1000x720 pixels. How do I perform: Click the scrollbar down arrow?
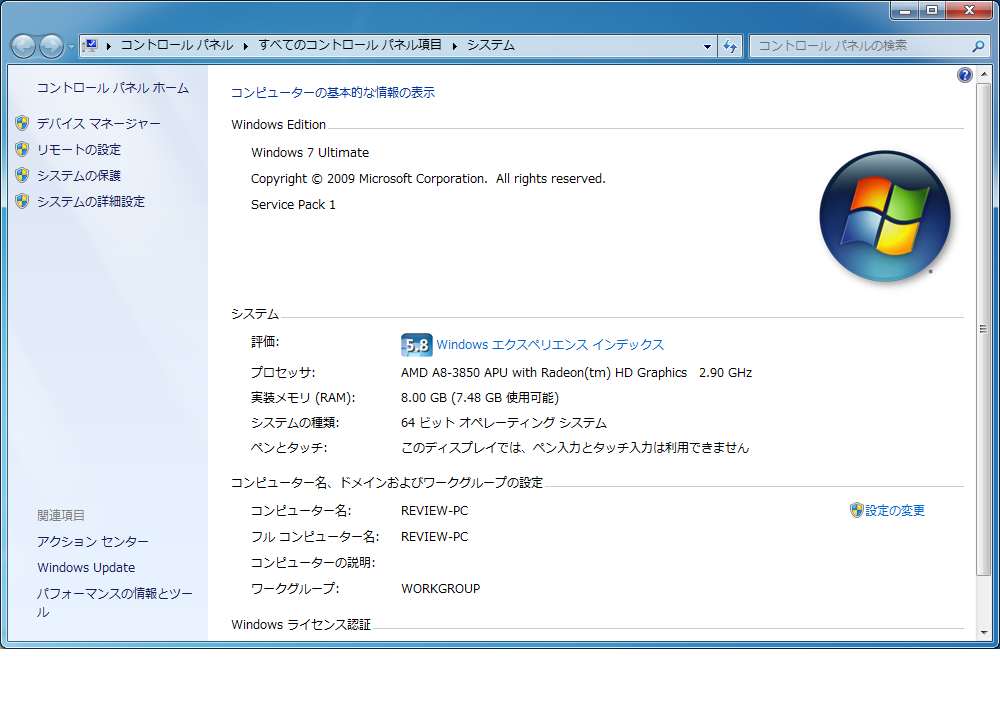pyautogui.click(x=983, y=633)
